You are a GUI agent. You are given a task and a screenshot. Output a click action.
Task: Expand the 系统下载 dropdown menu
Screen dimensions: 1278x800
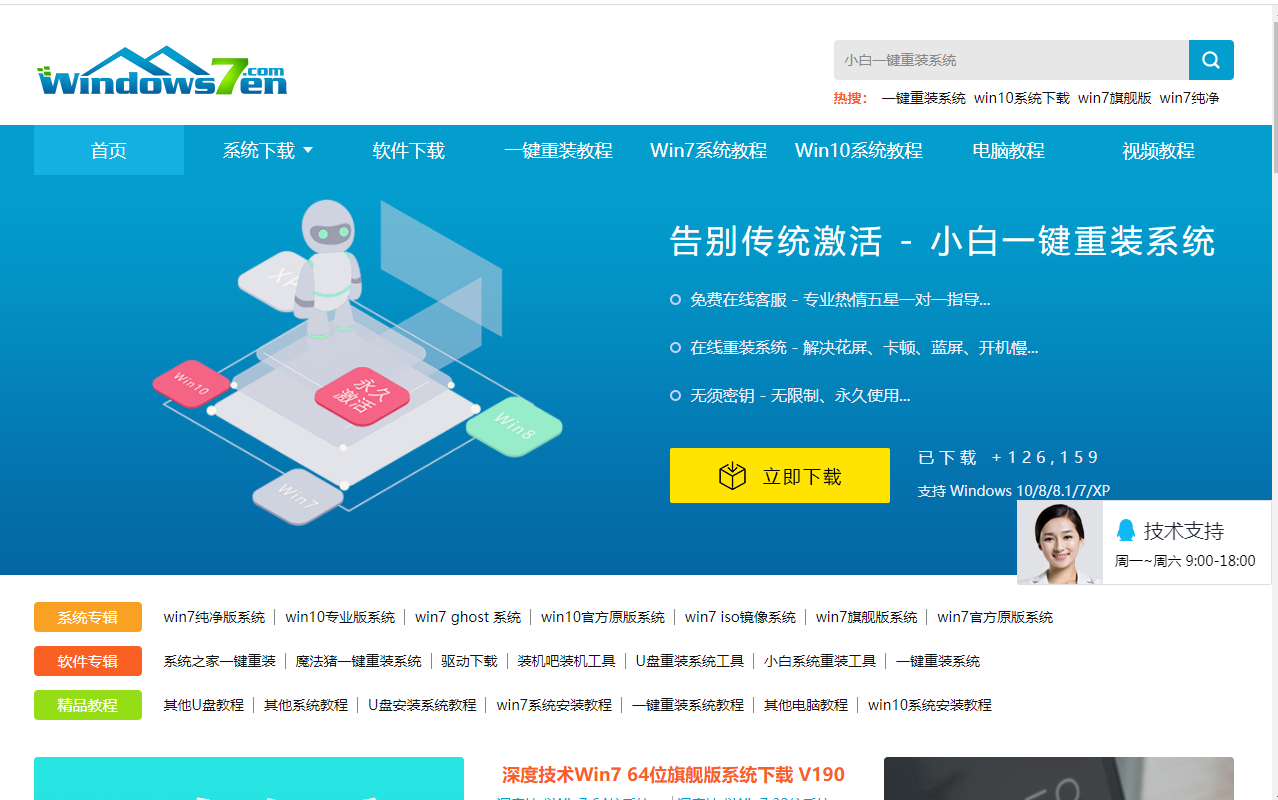(267, 151)
